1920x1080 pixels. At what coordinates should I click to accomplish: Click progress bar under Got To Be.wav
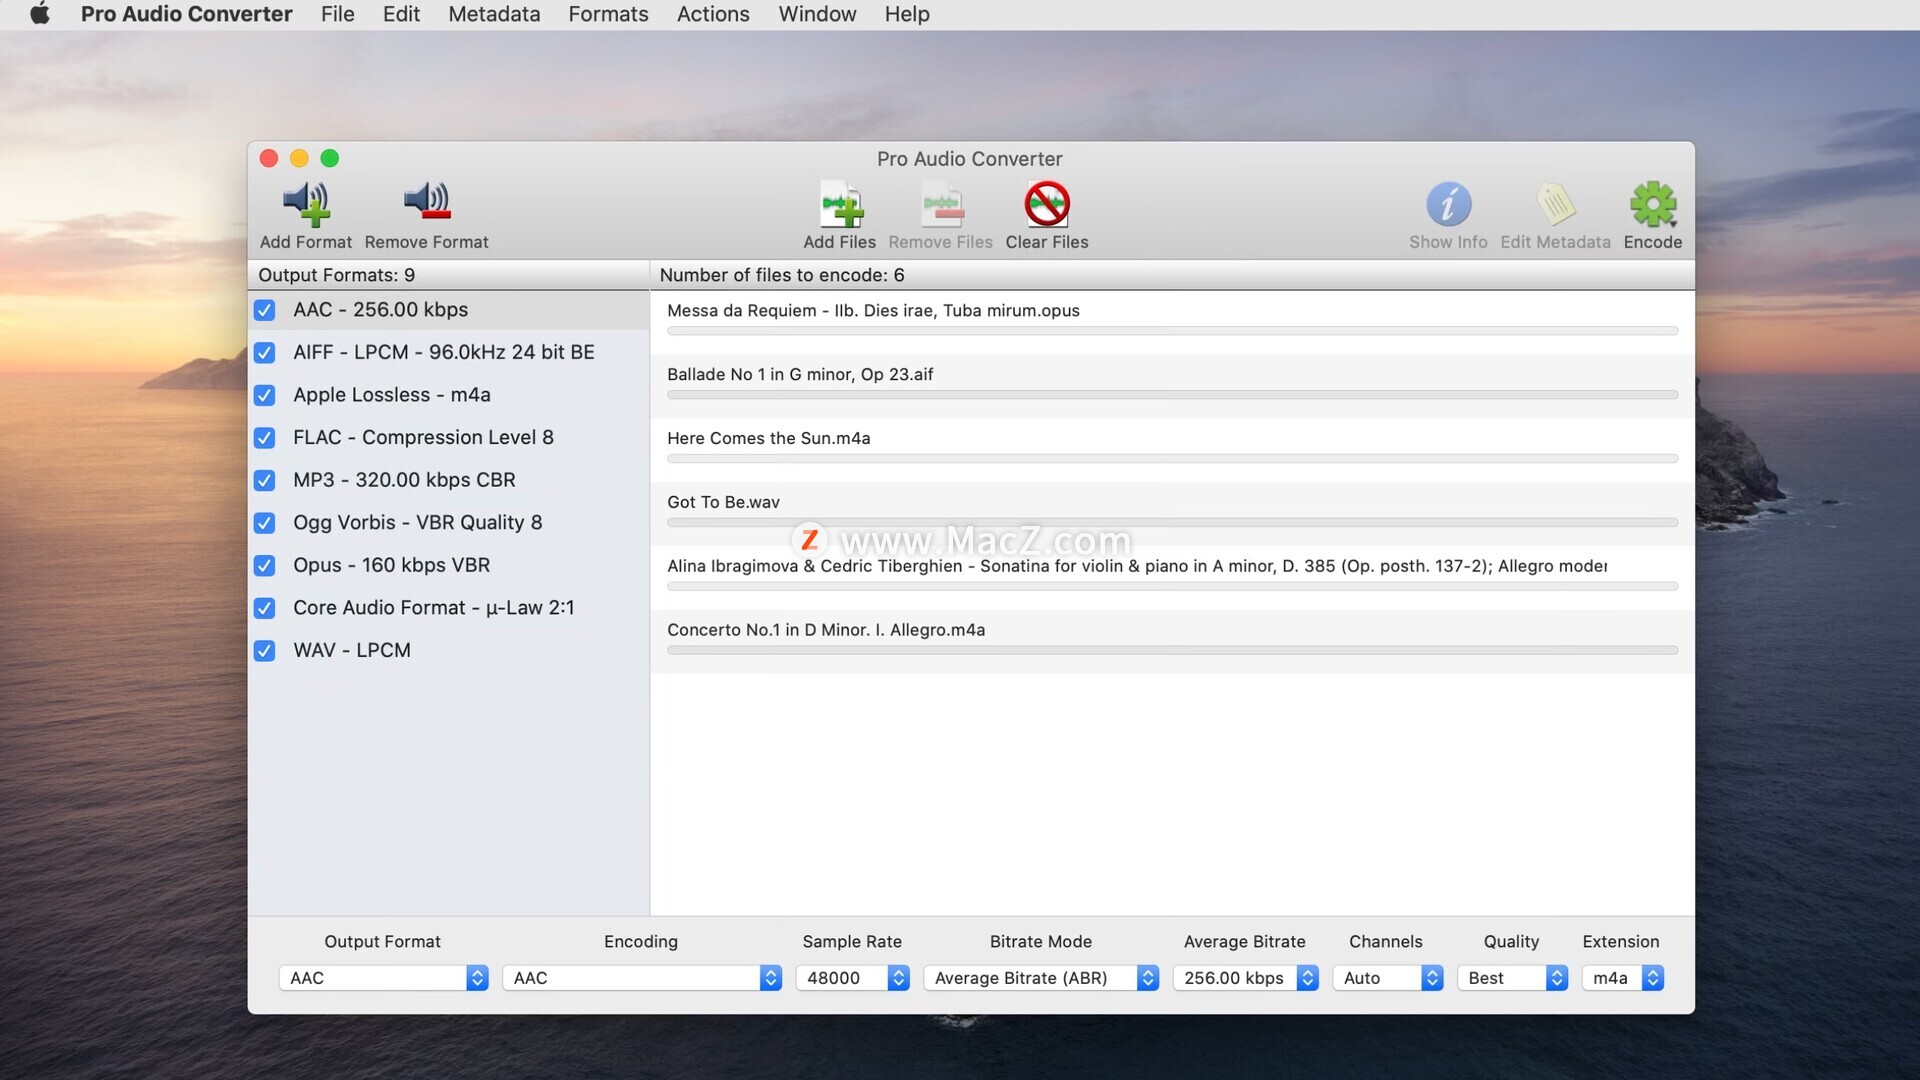tap(1172, 523)
